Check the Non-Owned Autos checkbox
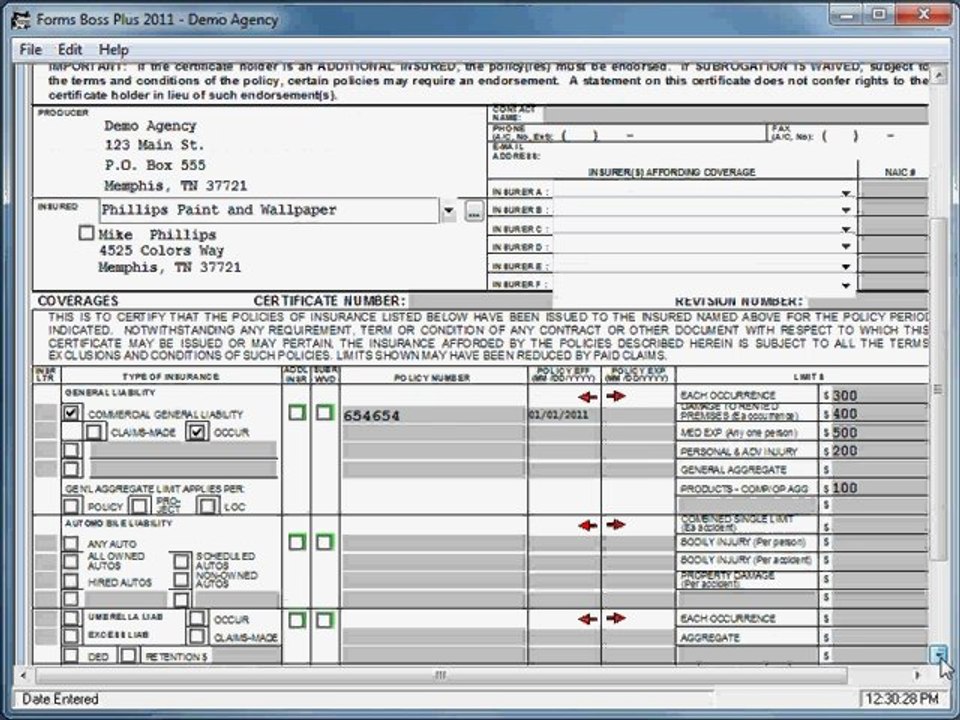 [181, 579]
